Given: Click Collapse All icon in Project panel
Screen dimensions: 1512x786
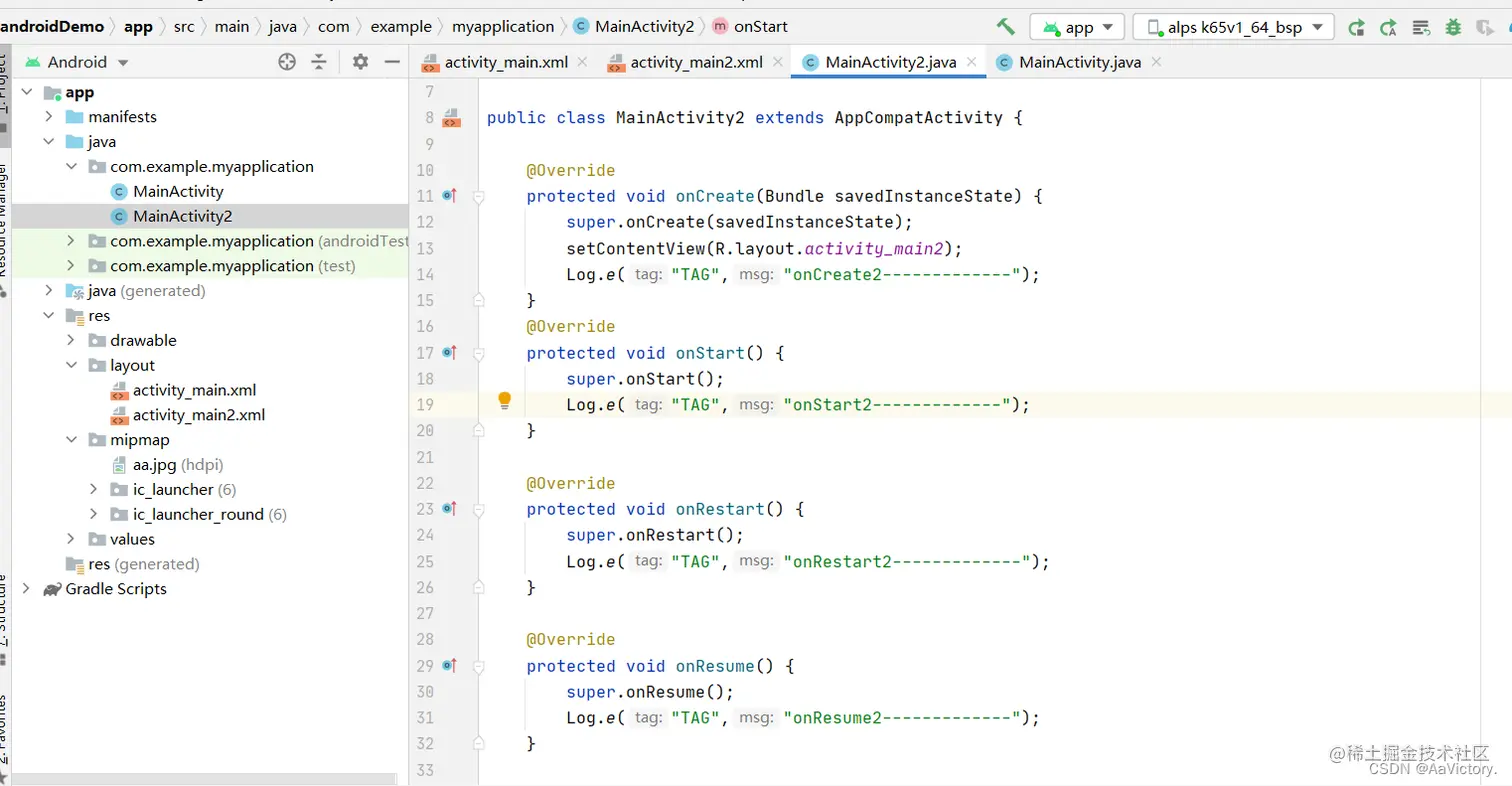Looking at the screenshot, I should coord(319,62).
